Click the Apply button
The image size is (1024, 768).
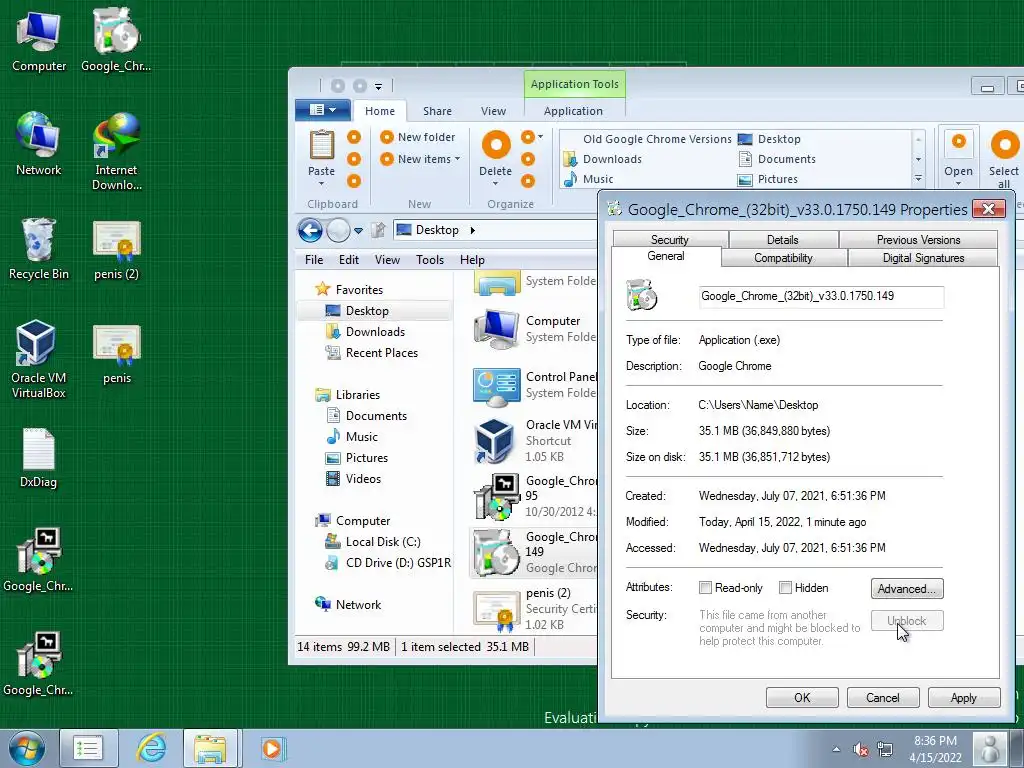tap(964, 697)
